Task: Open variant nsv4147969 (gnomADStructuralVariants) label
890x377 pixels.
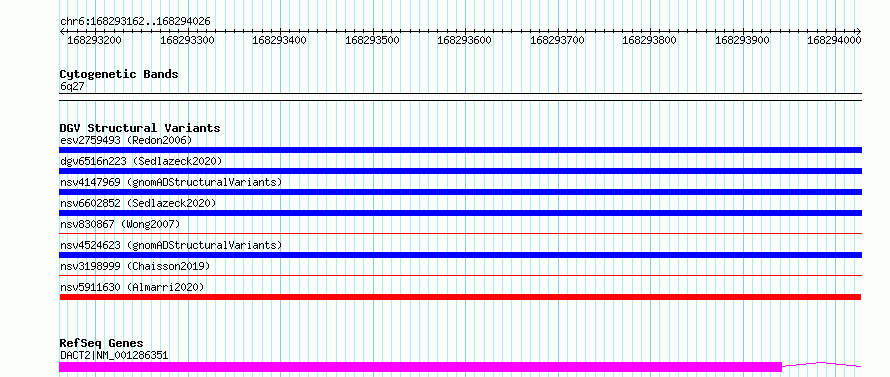Action: coord(171,182)
